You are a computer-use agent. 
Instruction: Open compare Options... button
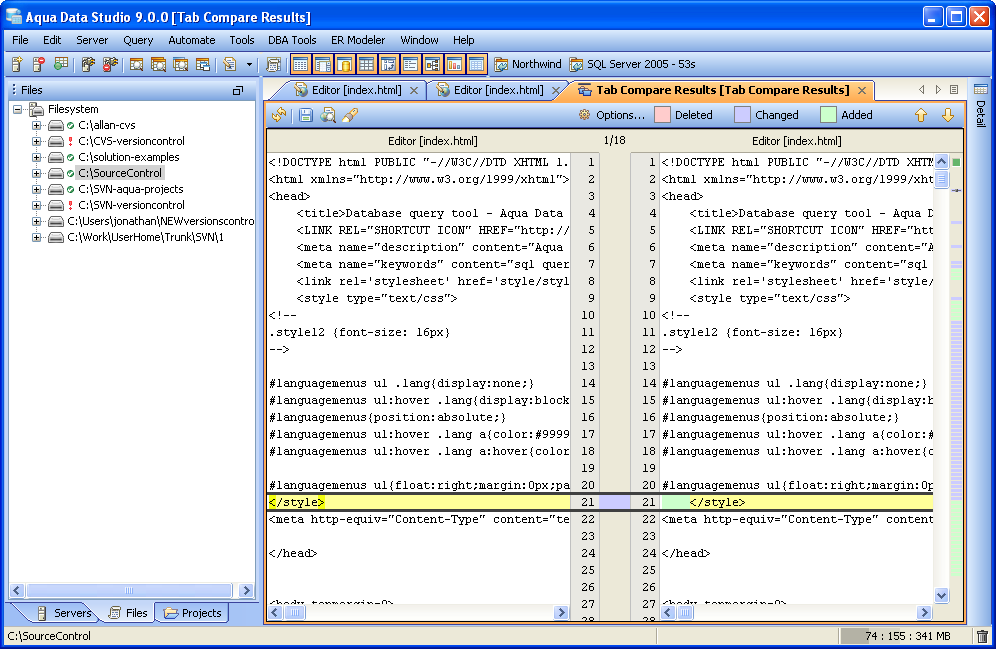click(x=612, y=115)
